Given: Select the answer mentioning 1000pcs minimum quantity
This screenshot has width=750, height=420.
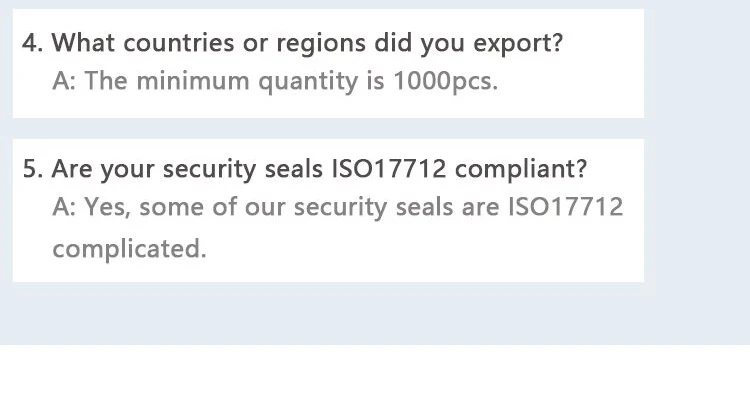Looking at the screenshot, I should pyautogui.click(x=275, y=81).
